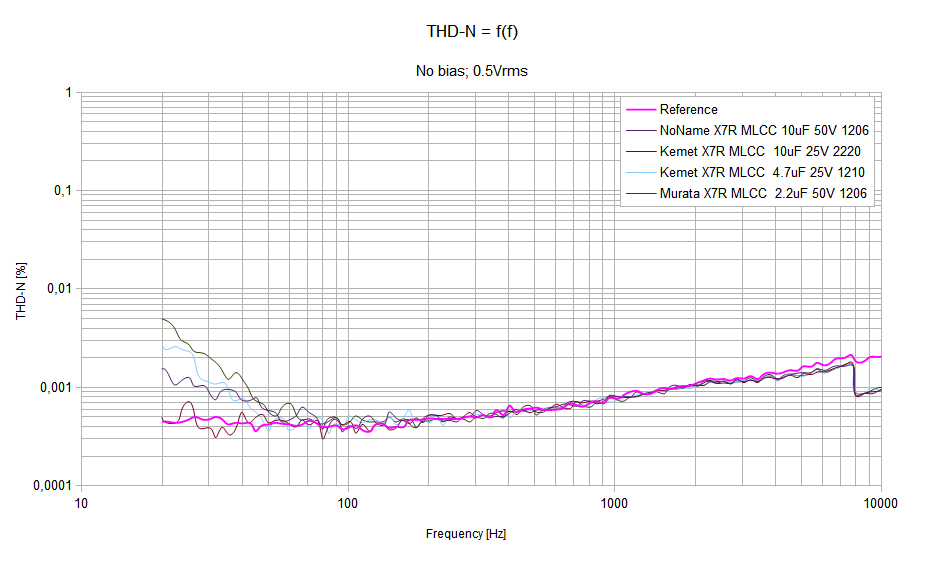Click the chart title THD-N = f(f)
The width and height of the screenshot is (945, 567).
pyautogui.click(x=472, y=32)
